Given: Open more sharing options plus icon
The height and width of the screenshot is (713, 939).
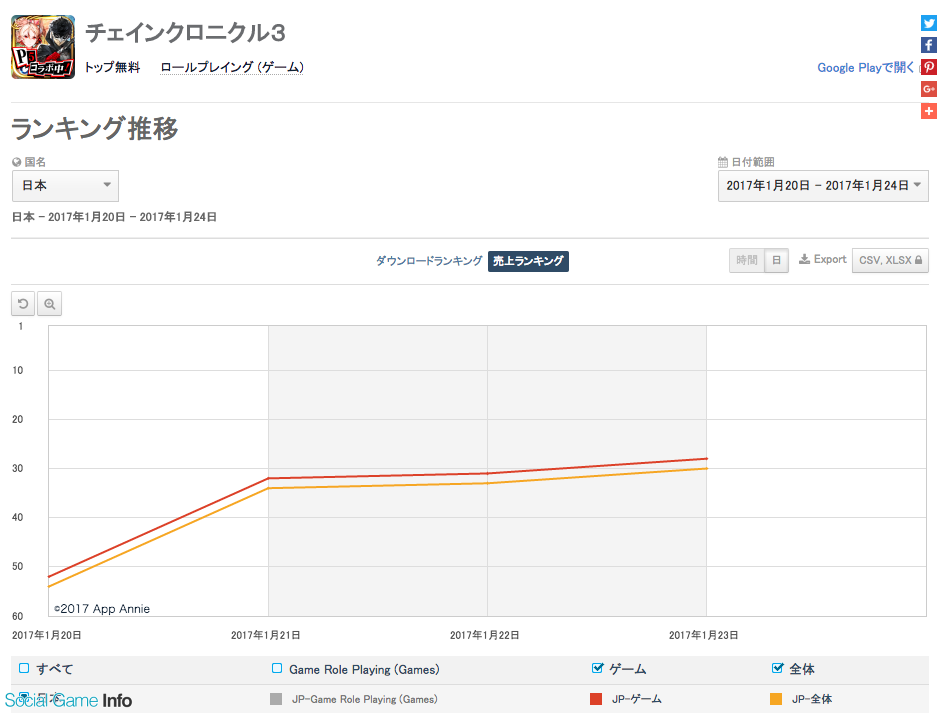Looking at the screenshot, I should (928, 111).
